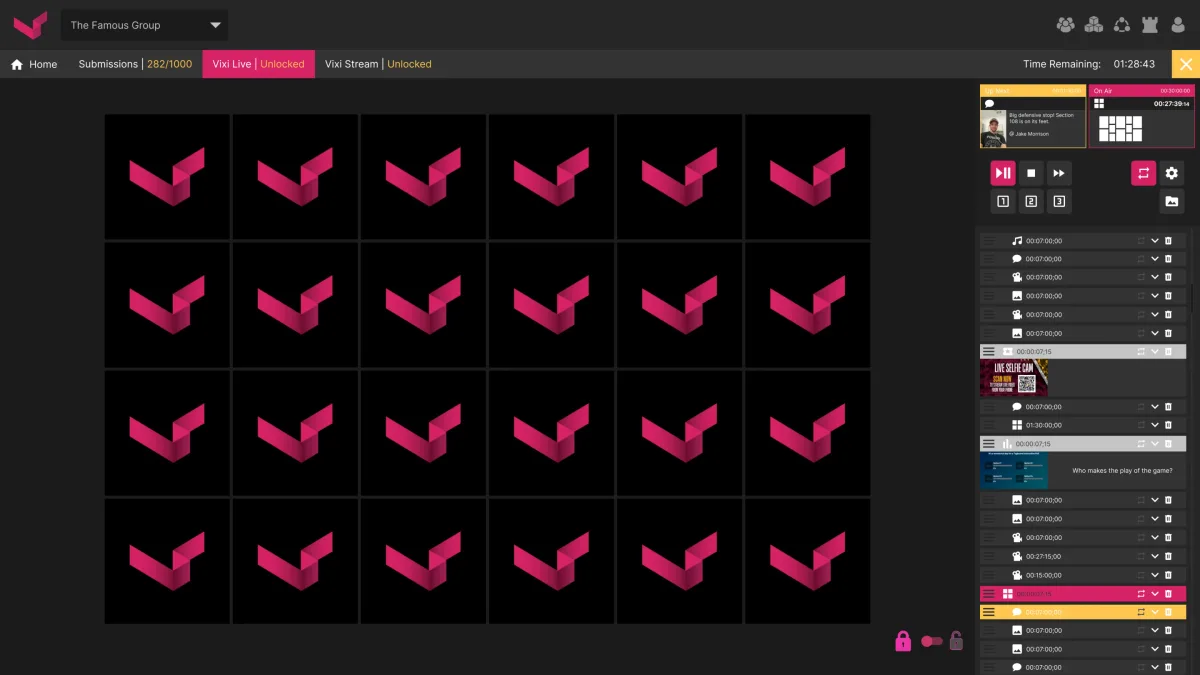
Task: Toggle loop on the music note item
Action: [x=1140, y=241]
